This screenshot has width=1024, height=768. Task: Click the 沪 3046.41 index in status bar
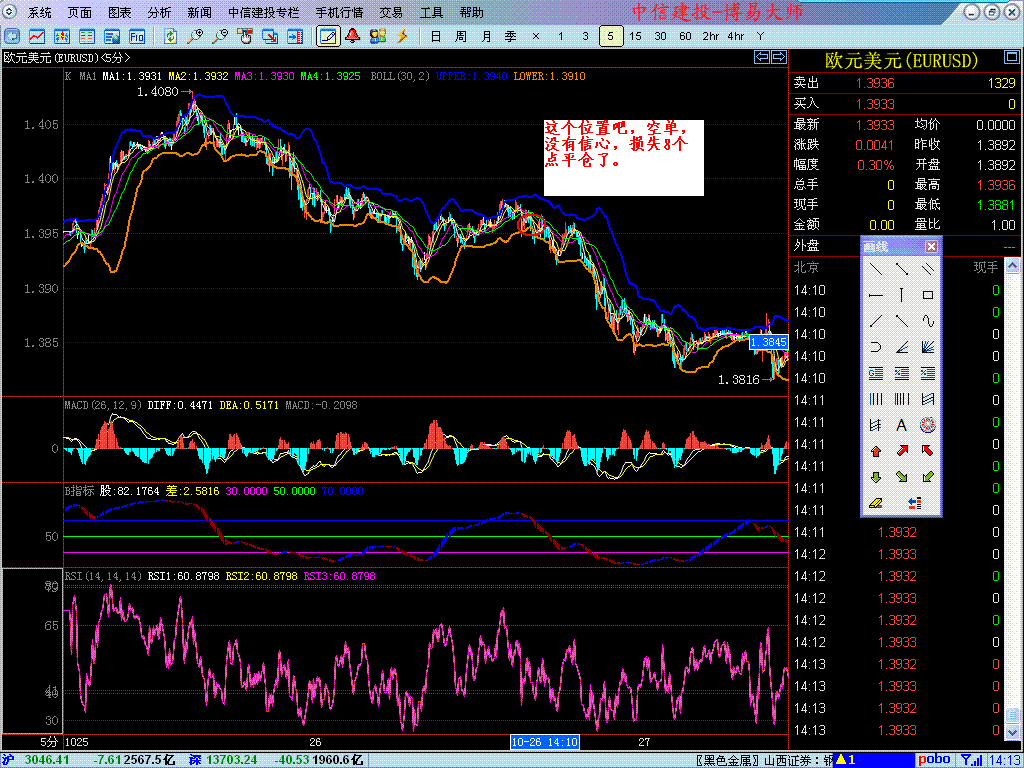(34, 760)
